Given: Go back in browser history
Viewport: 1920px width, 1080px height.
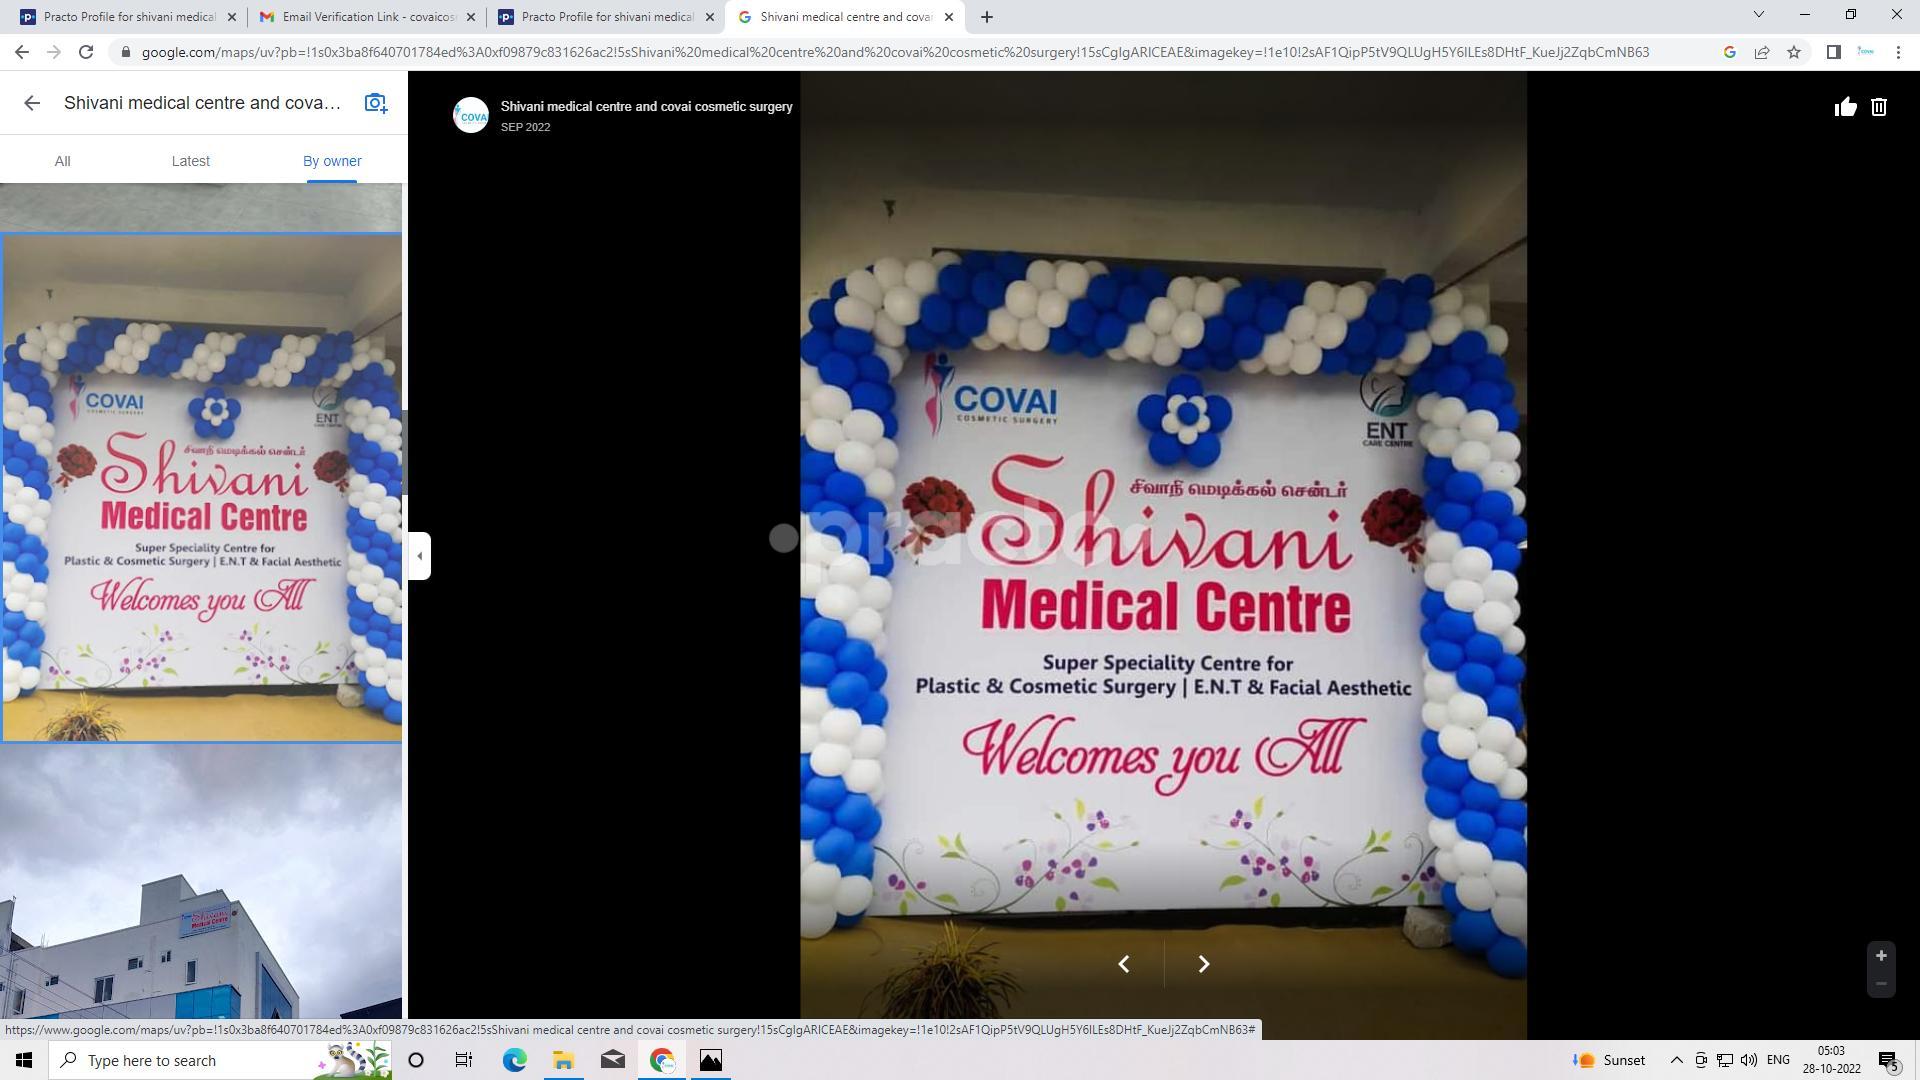Looking at the screenshot, I should click(x=22, y=52).
